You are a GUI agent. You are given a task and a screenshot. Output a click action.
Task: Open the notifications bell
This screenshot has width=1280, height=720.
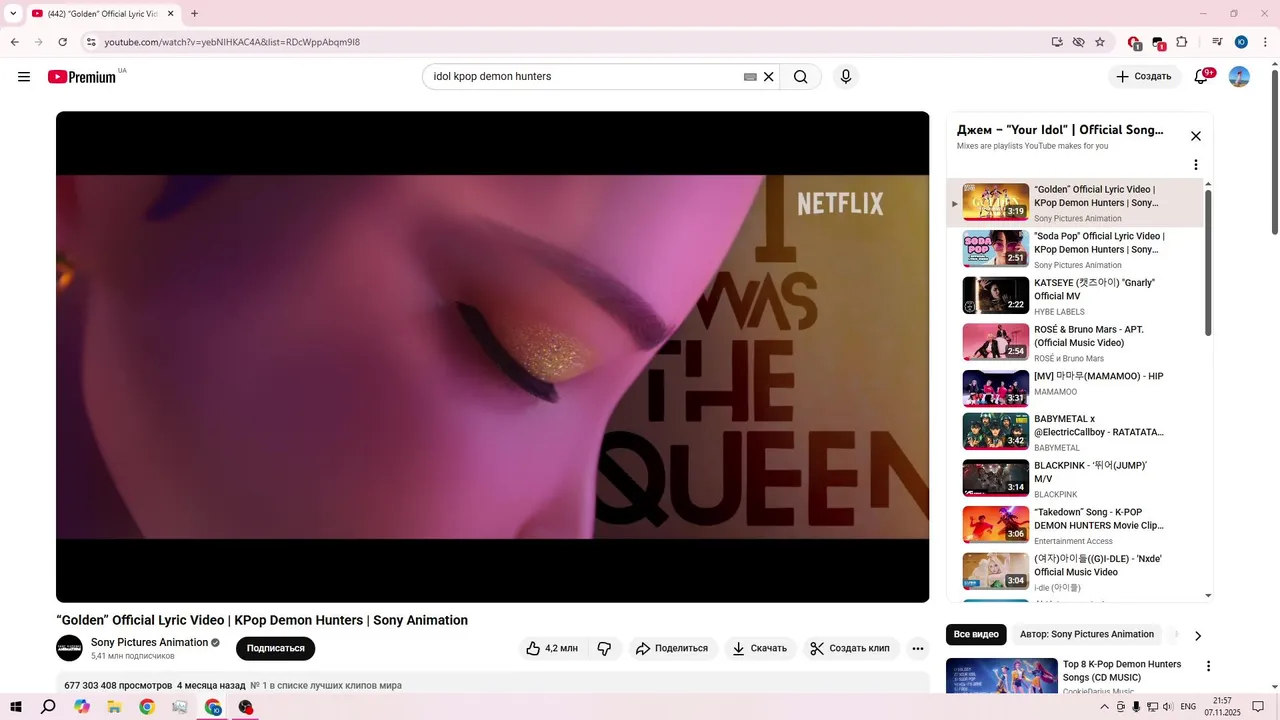click(1201, 77)
